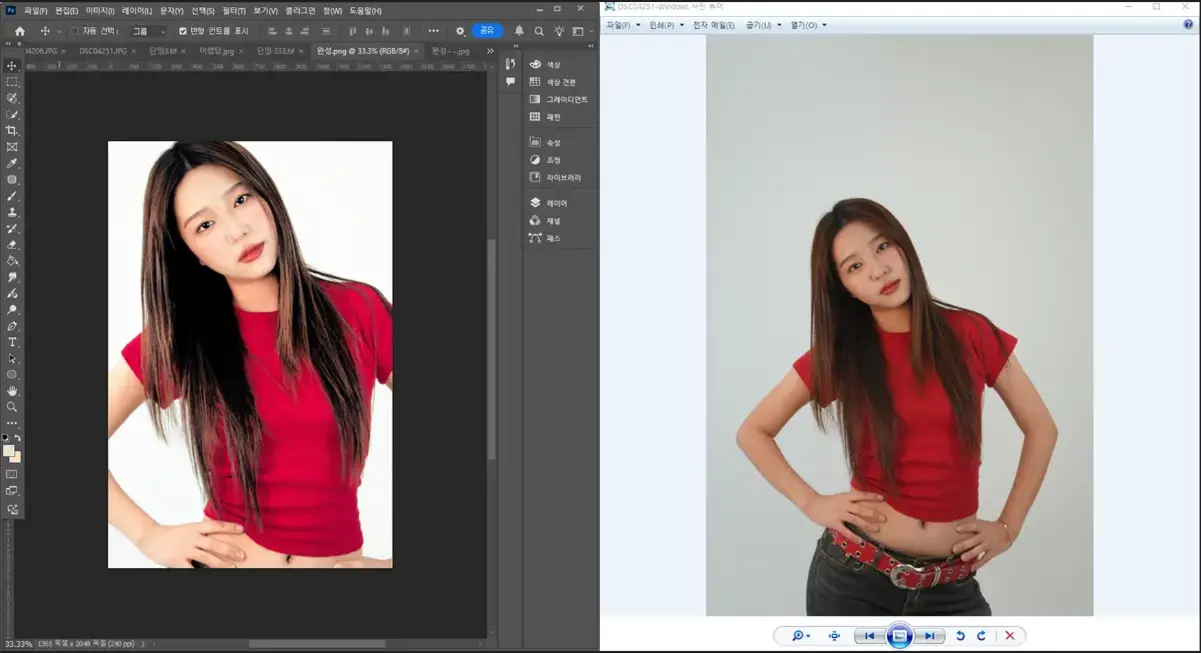Toggle the Quick Mask mode icon
The width and height of the screenshot is (1201, 653).
click(x=12, y=474)
